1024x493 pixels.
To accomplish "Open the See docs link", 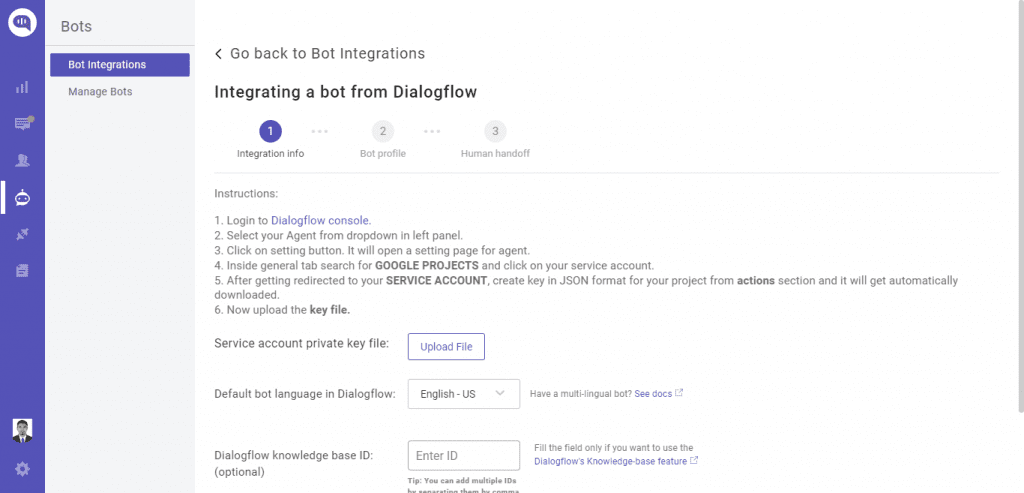I will tap(653, 394).
